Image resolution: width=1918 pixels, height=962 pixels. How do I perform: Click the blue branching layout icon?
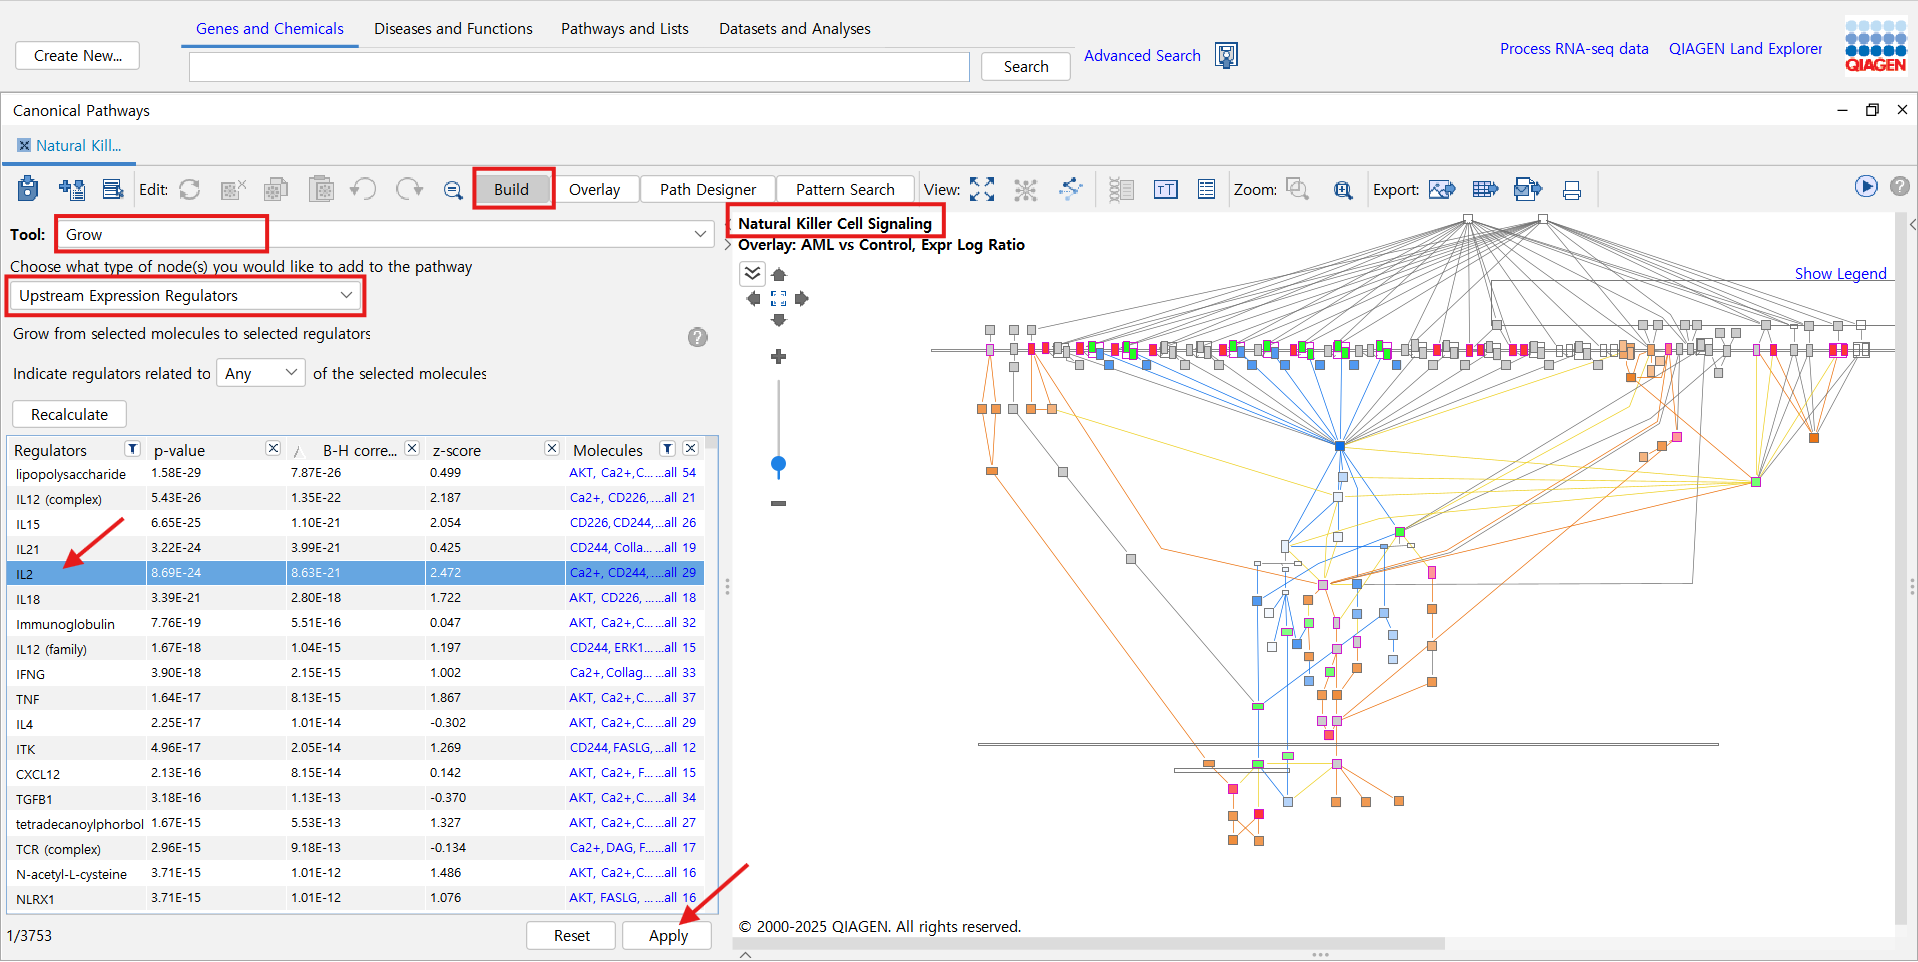(x=1071, y=189)
